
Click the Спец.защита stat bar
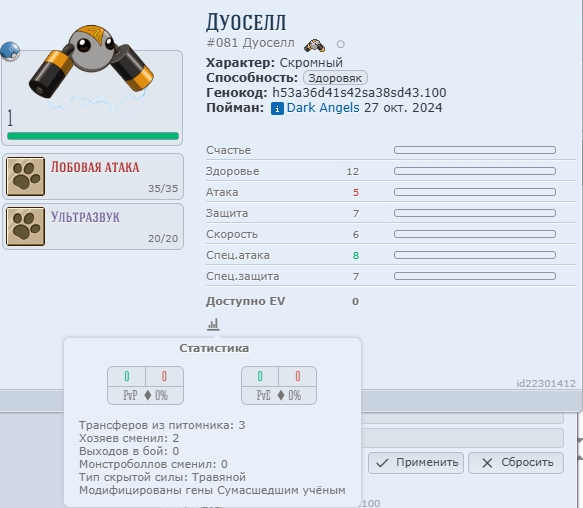475,276
